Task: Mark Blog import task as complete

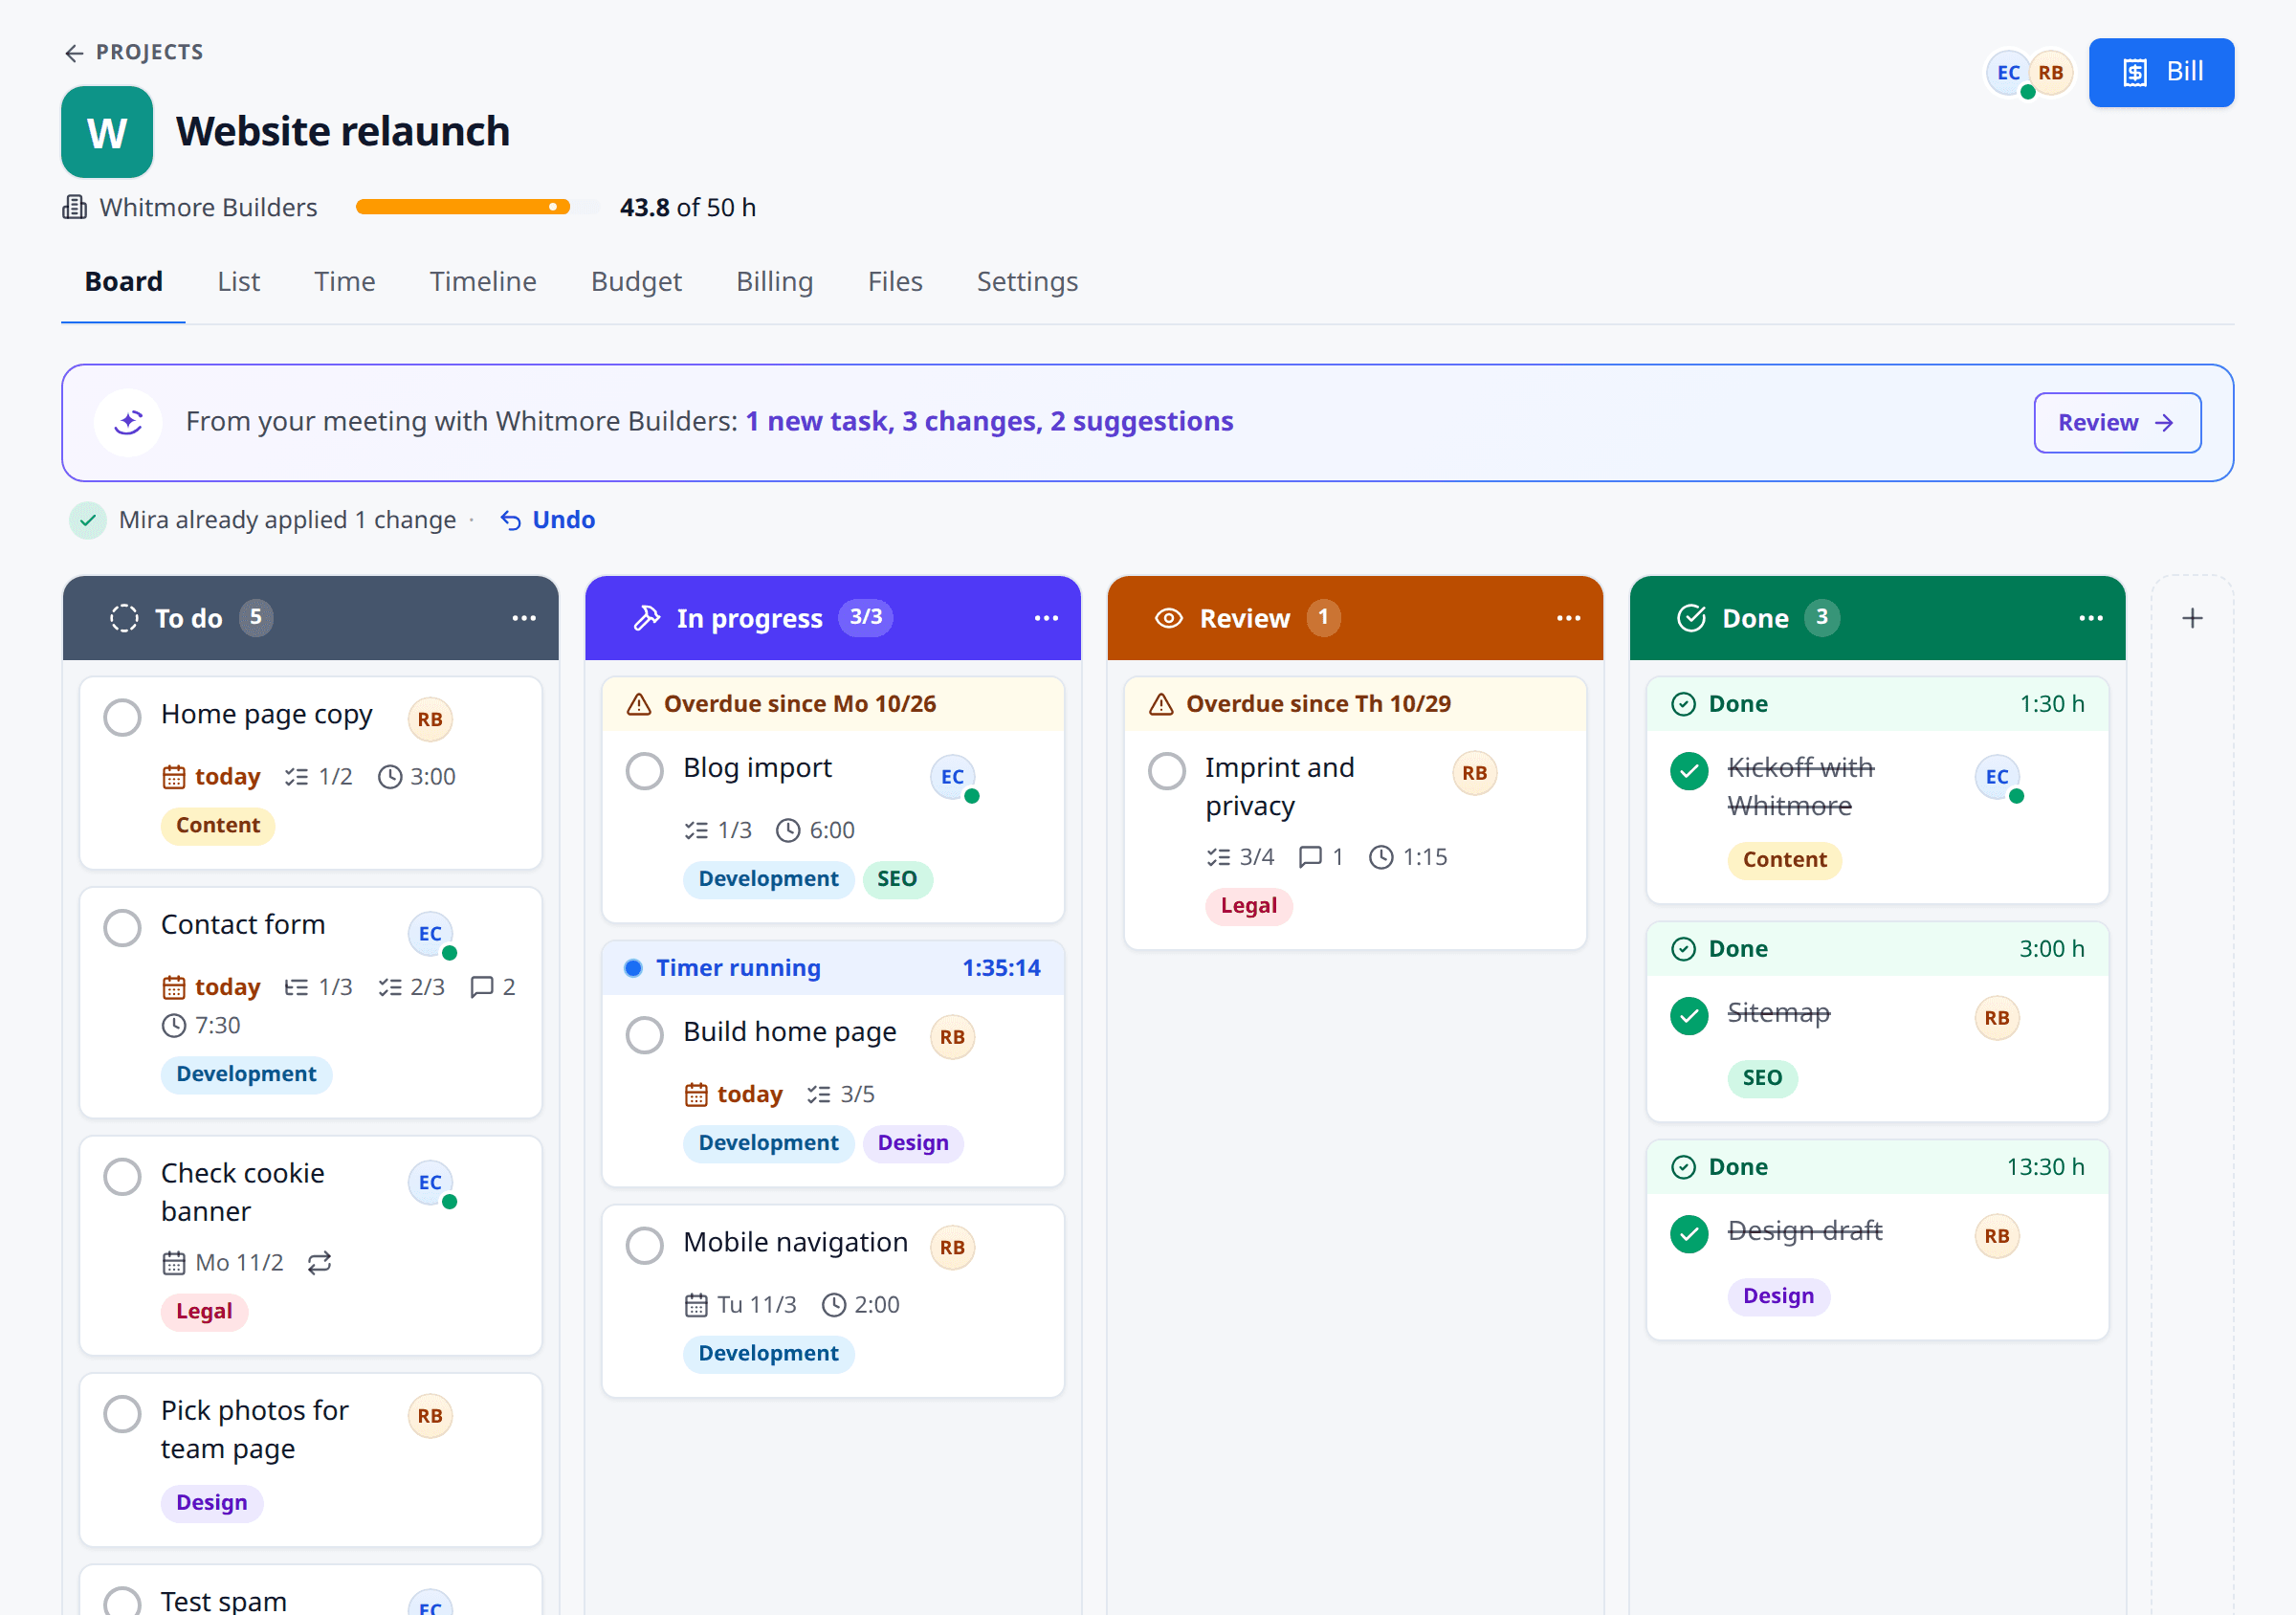Action: pos(645,771)
